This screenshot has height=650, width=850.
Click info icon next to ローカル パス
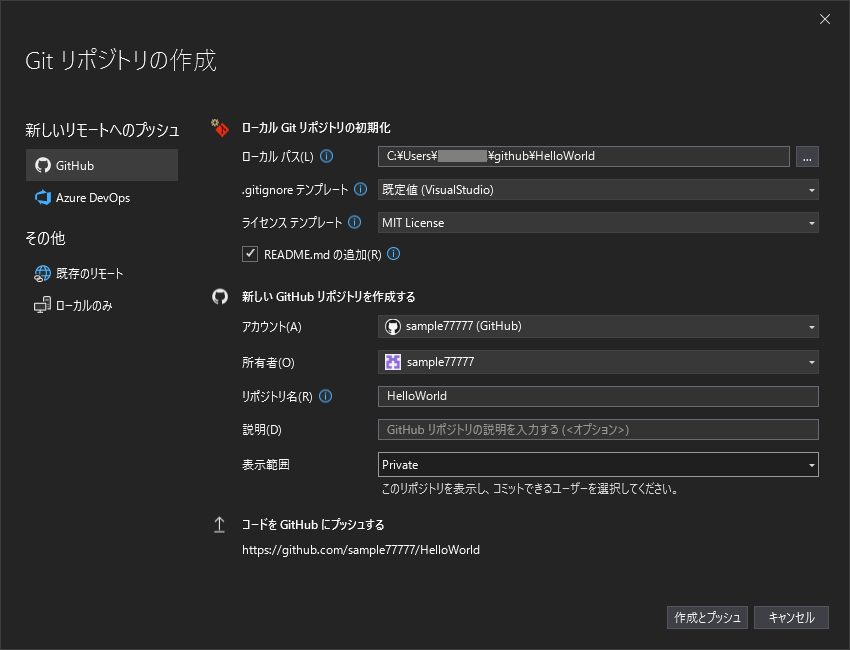(x=326, y=156)
